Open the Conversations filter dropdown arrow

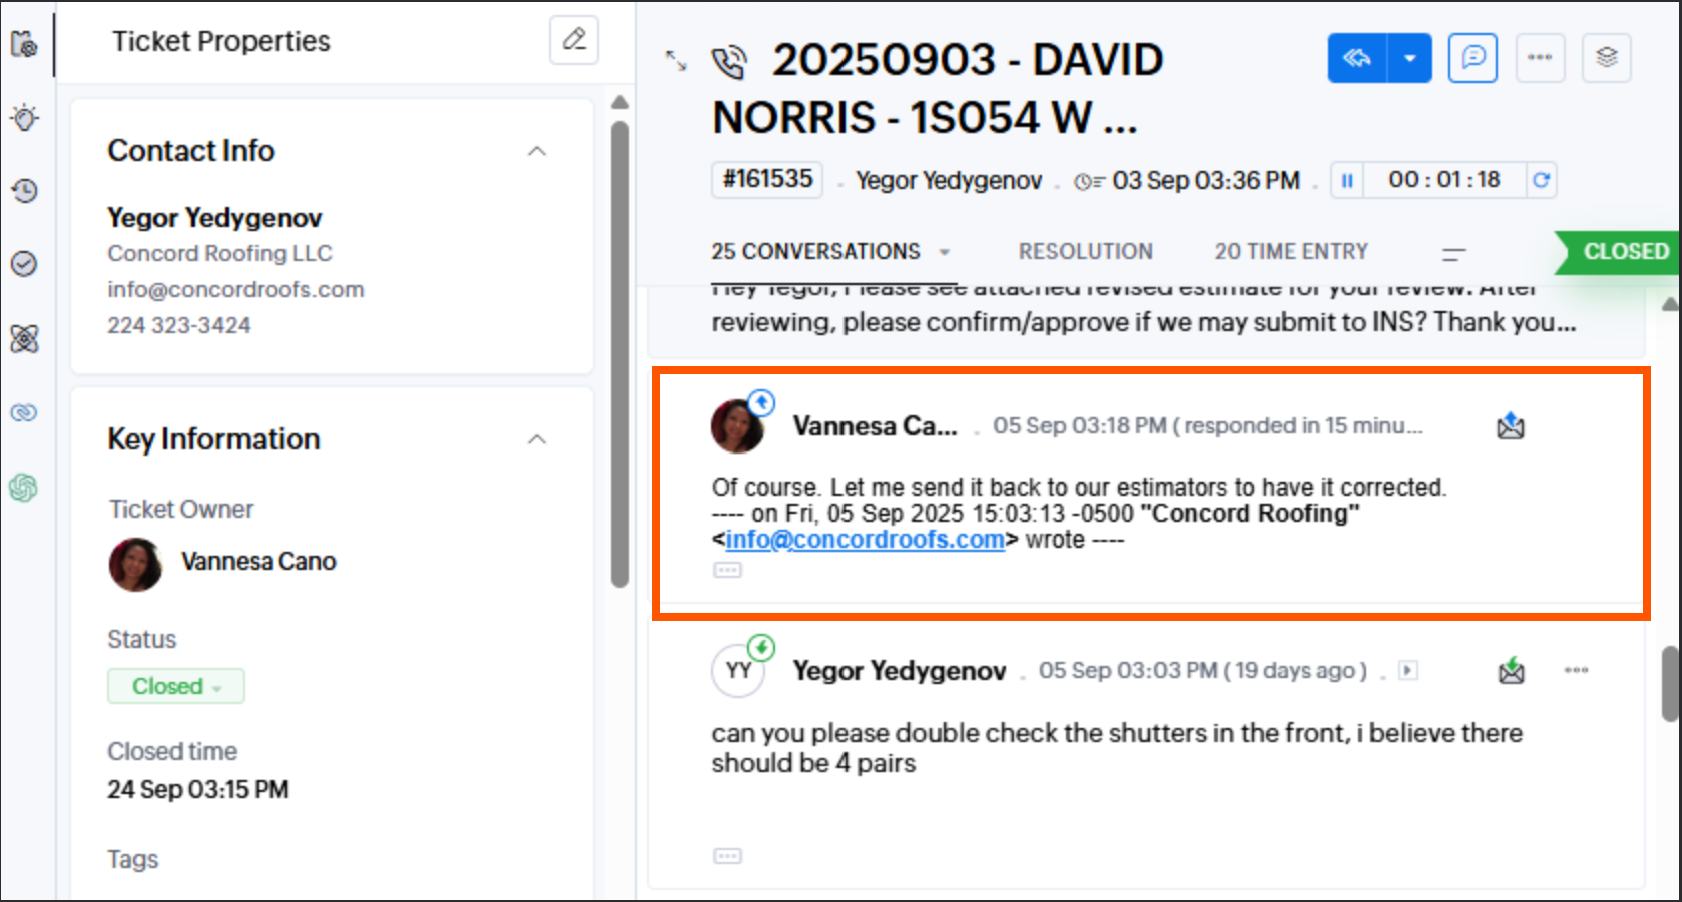(944, 253)
